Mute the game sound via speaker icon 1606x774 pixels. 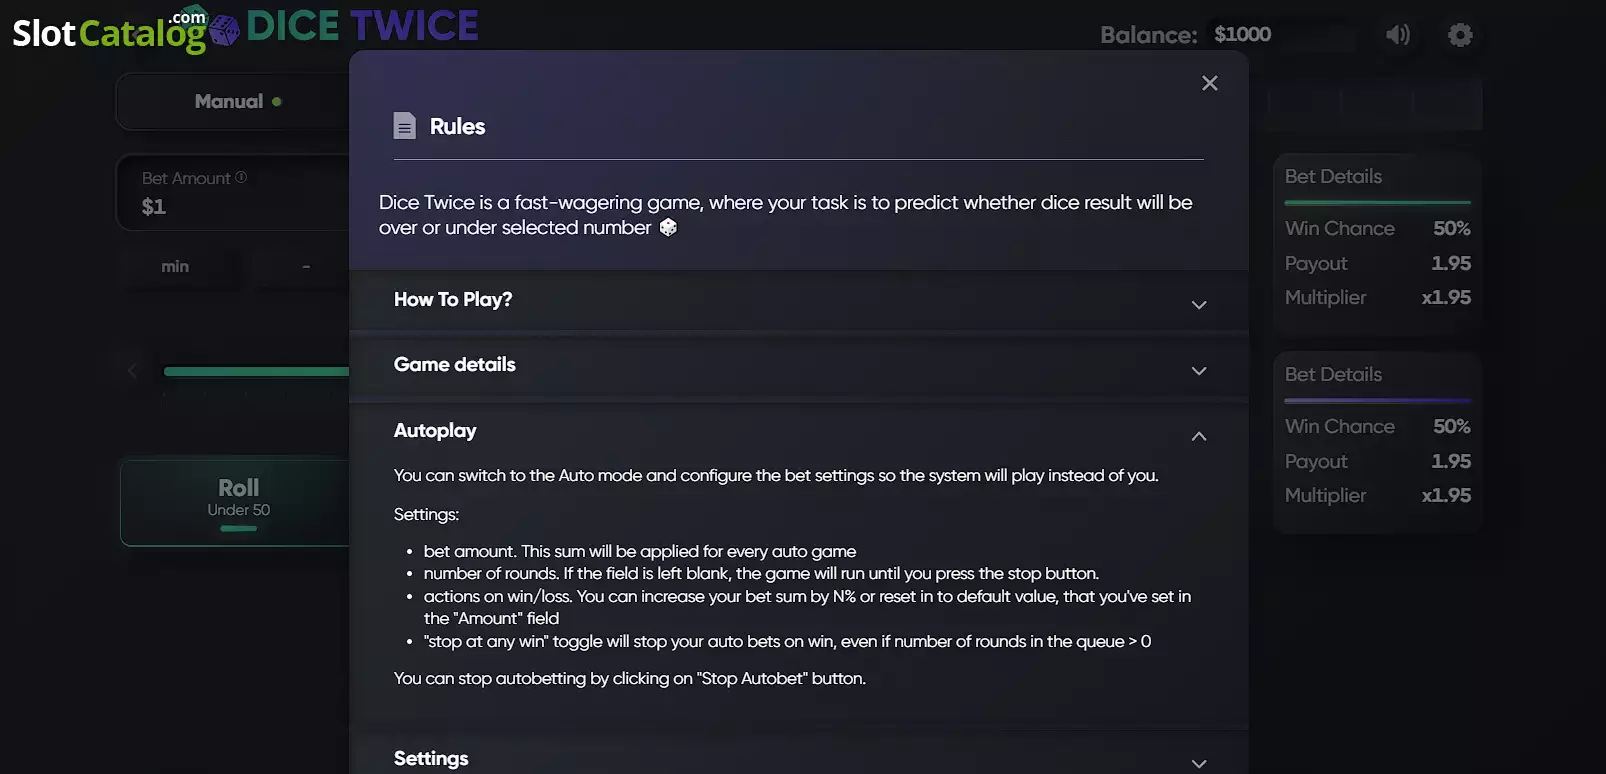[1397, 35]
